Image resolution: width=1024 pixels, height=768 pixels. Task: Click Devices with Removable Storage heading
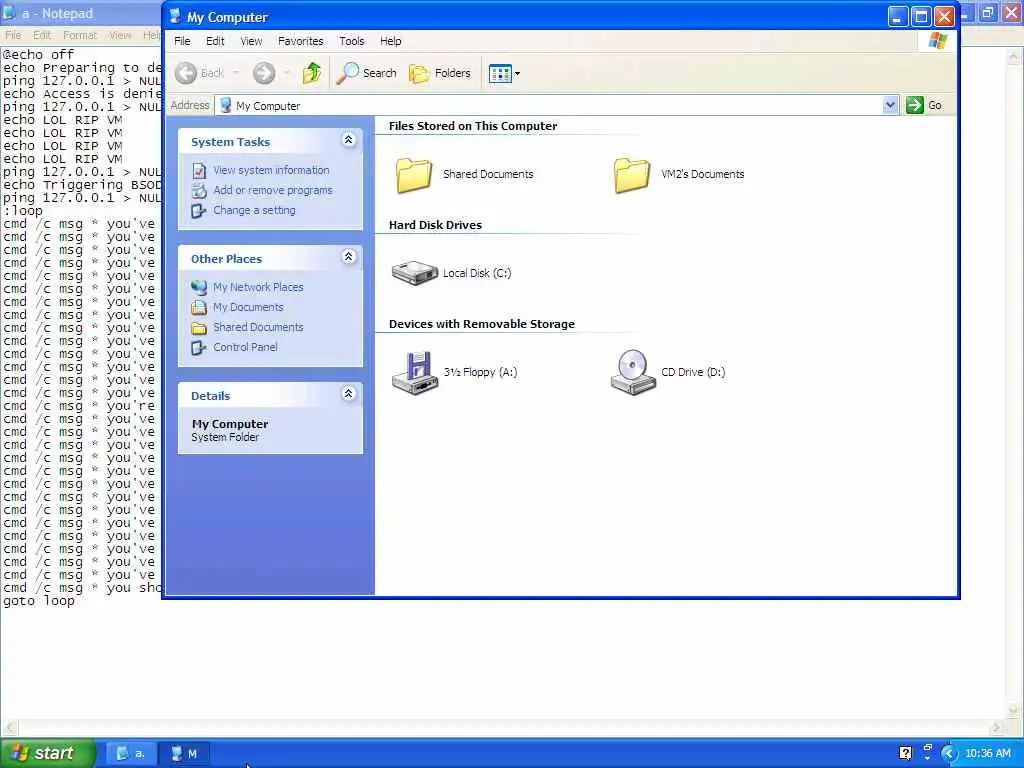pyautogui.click(x=481, y=324)
